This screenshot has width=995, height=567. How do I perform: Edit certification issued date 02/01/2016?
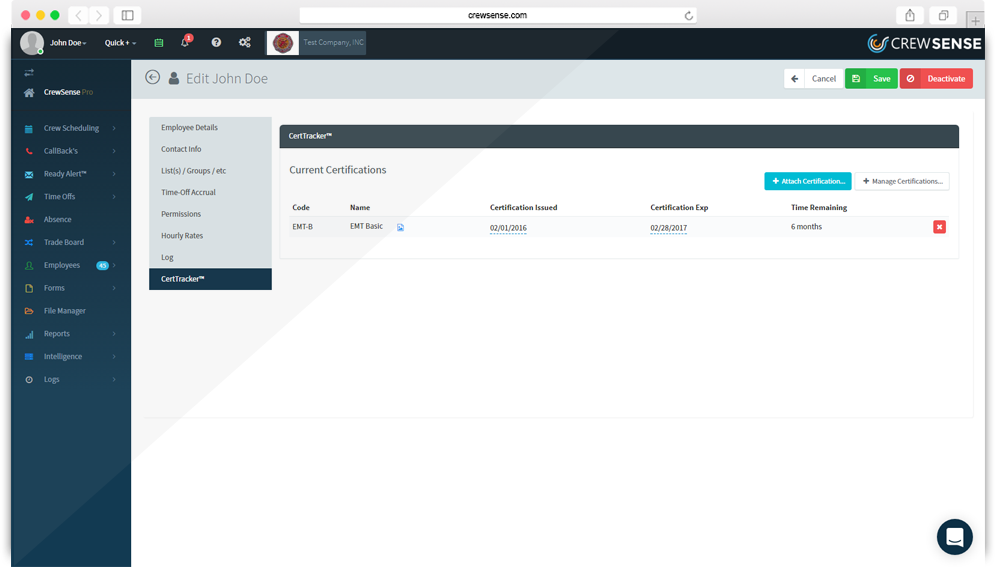[x=508, y=228]
